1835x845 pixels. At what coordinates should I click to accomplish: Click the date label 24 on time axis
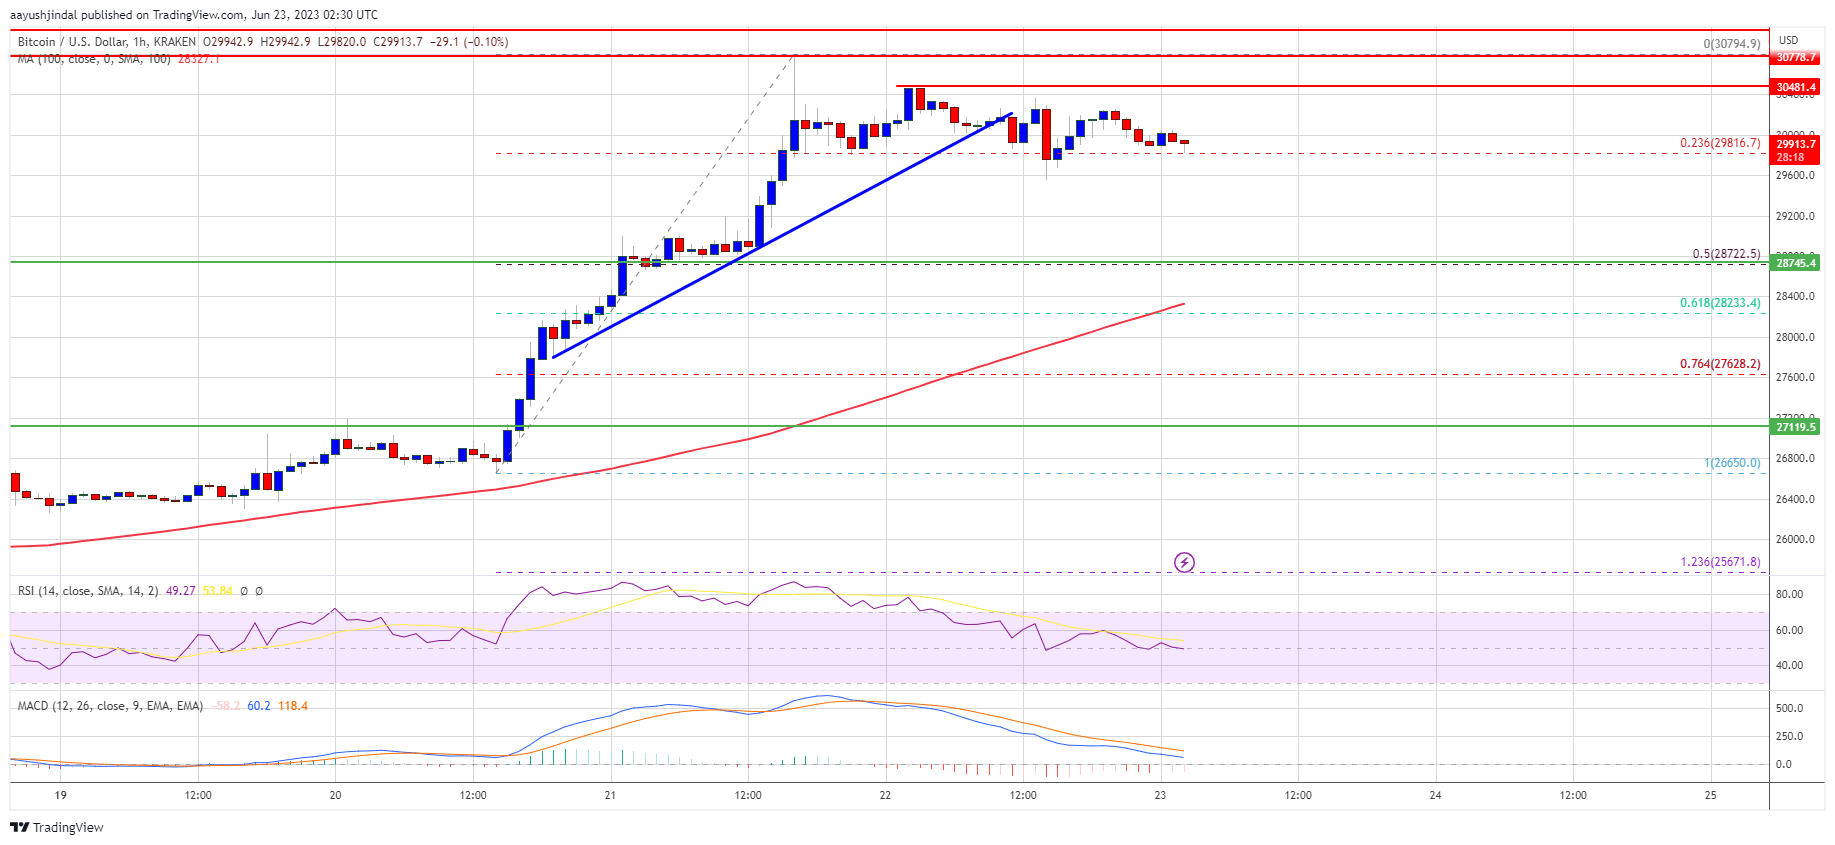tap(1435, 796)
